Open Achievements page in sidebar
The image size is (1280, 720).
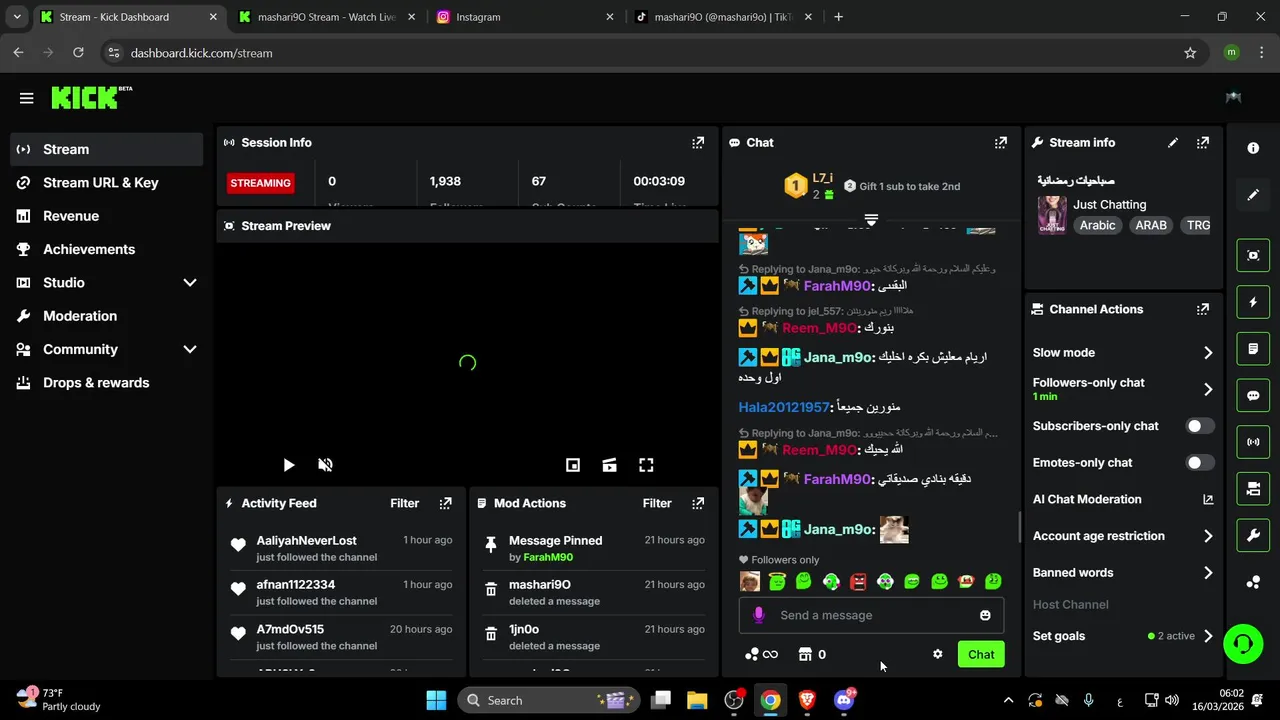pos(106,249)
